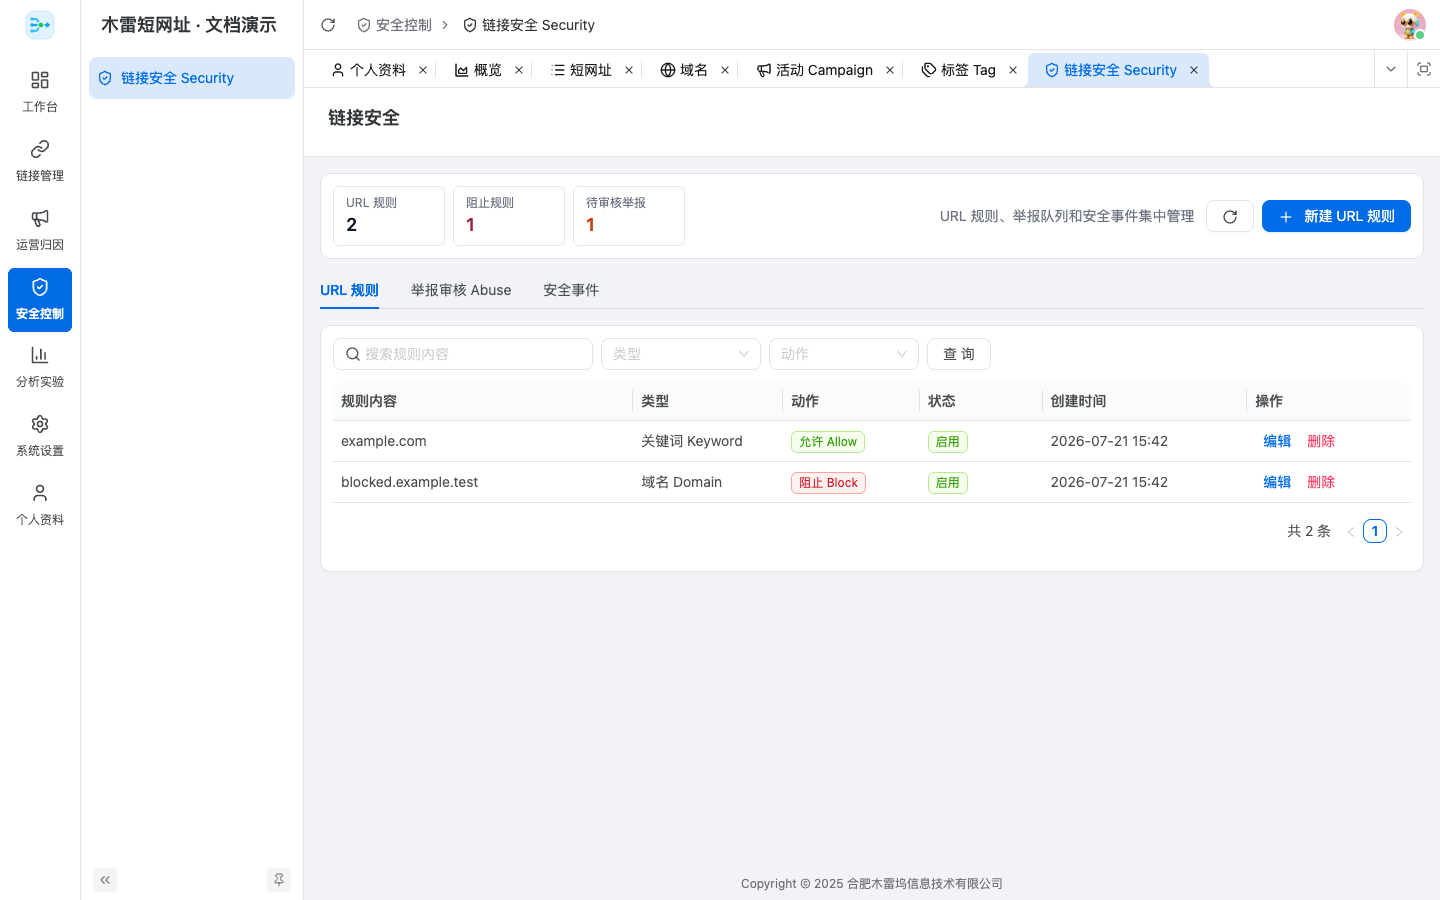Click 启用 status in blocked.example.test row
The width and height of the screenshot is (1440, 900).
tap(947, 483)
